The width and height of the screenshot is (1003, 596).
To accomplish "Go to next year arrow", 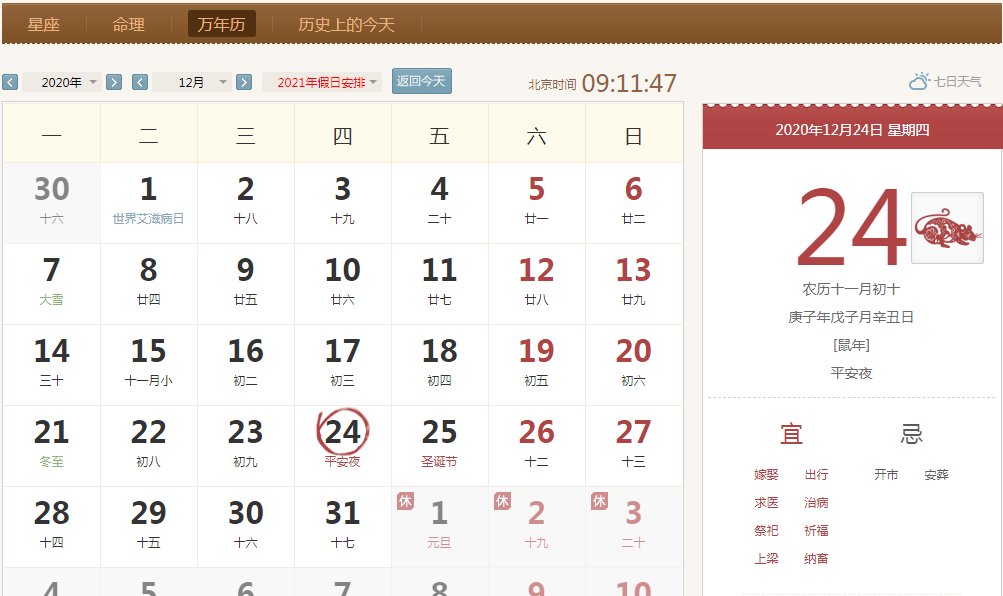I will (x=114, y=82).
